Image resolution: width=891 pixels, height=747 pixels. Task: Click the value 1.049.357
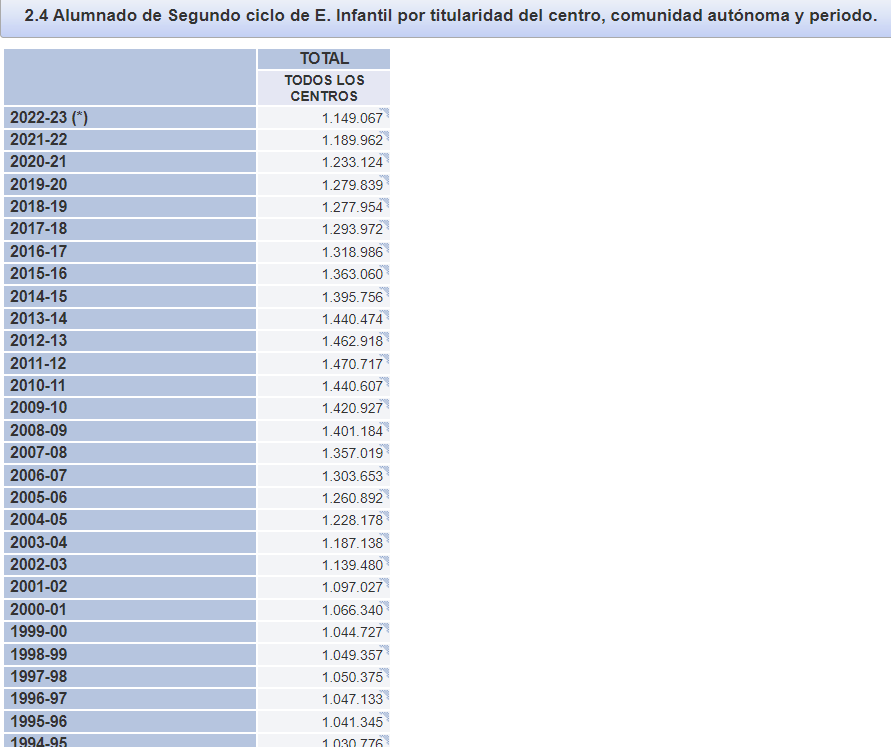353,655
